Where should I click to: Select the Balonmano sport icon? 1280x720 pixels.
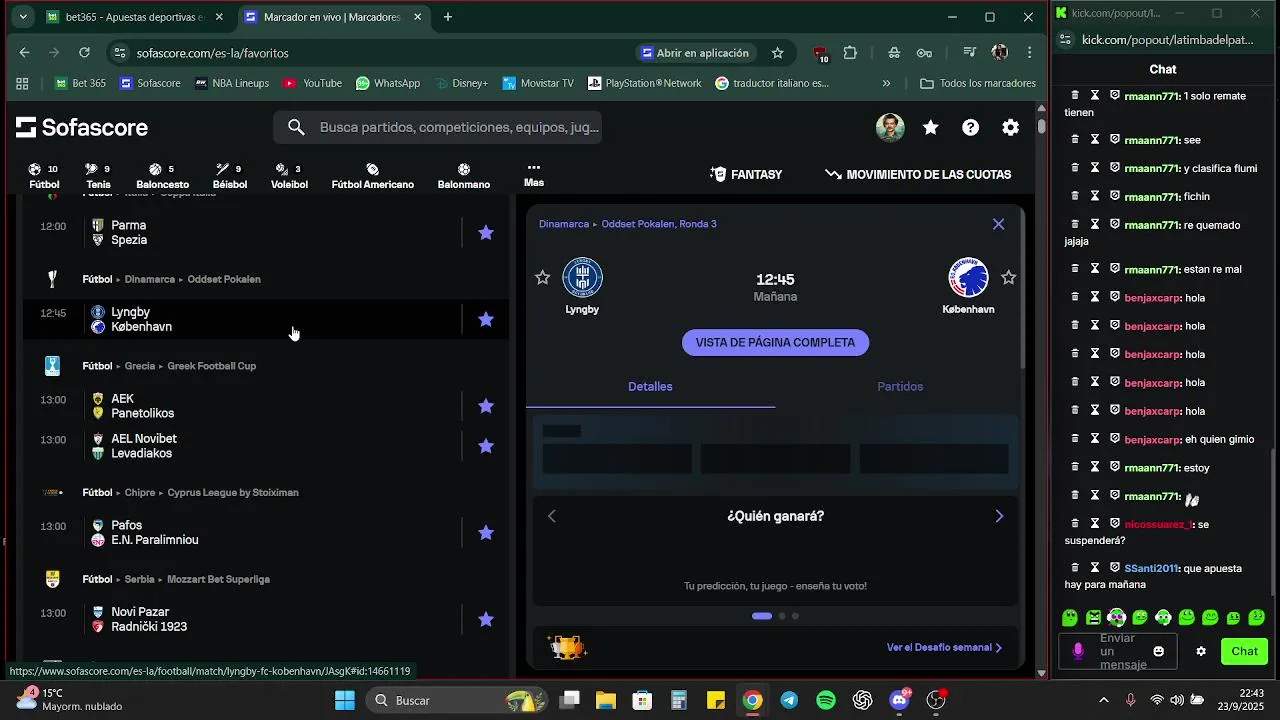point(464,176)
